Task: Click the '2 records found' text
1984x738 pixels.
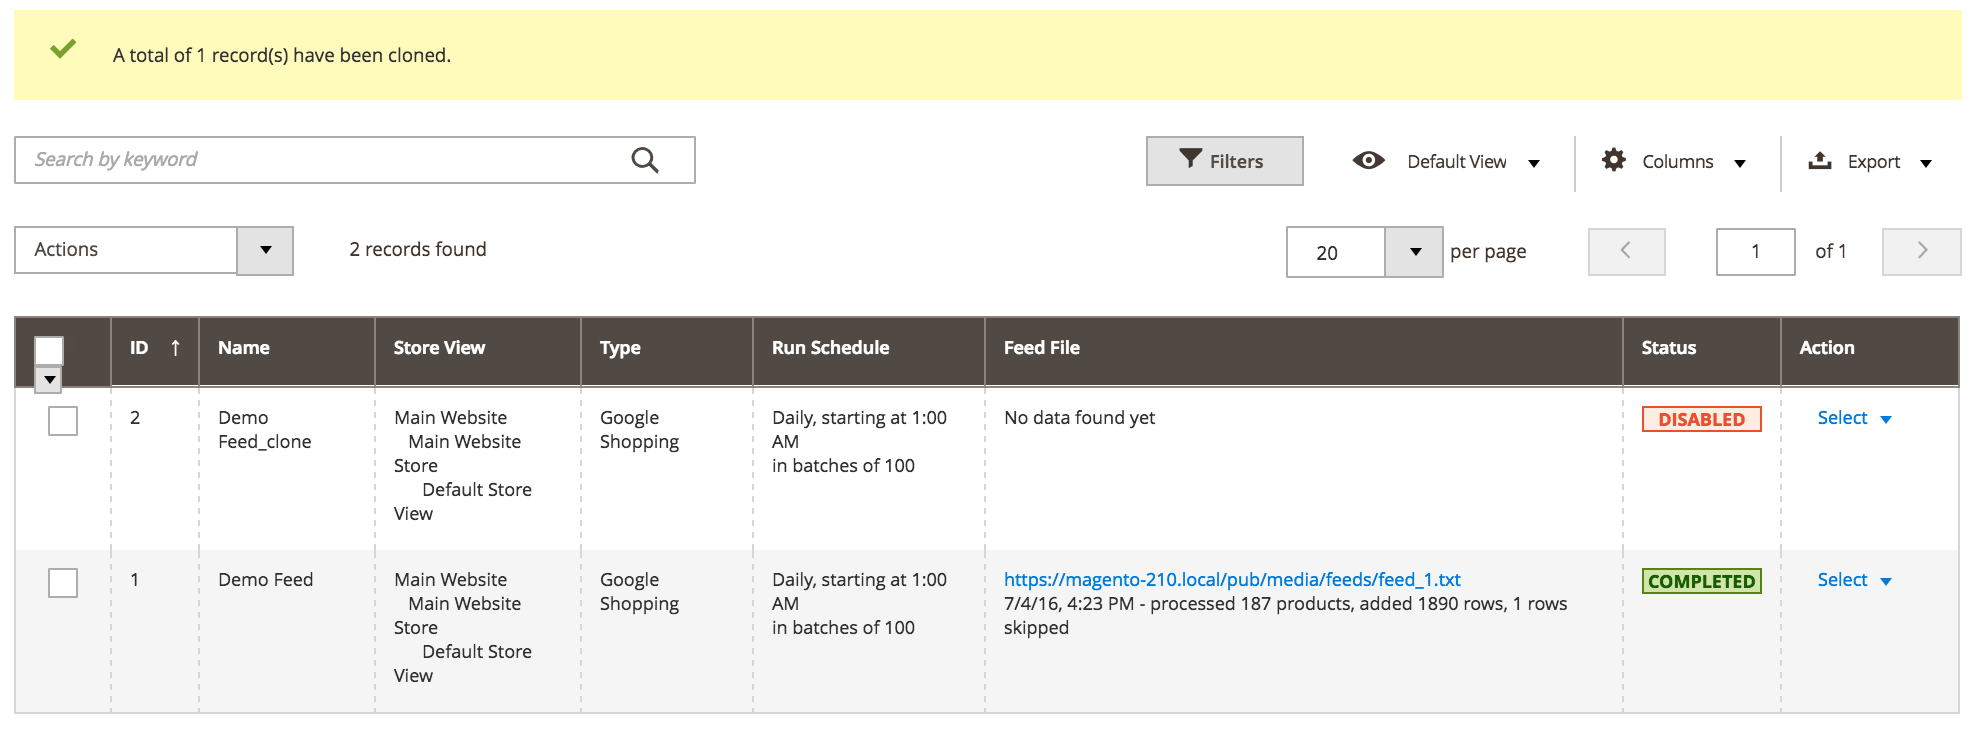Action: tap(418, 250)
